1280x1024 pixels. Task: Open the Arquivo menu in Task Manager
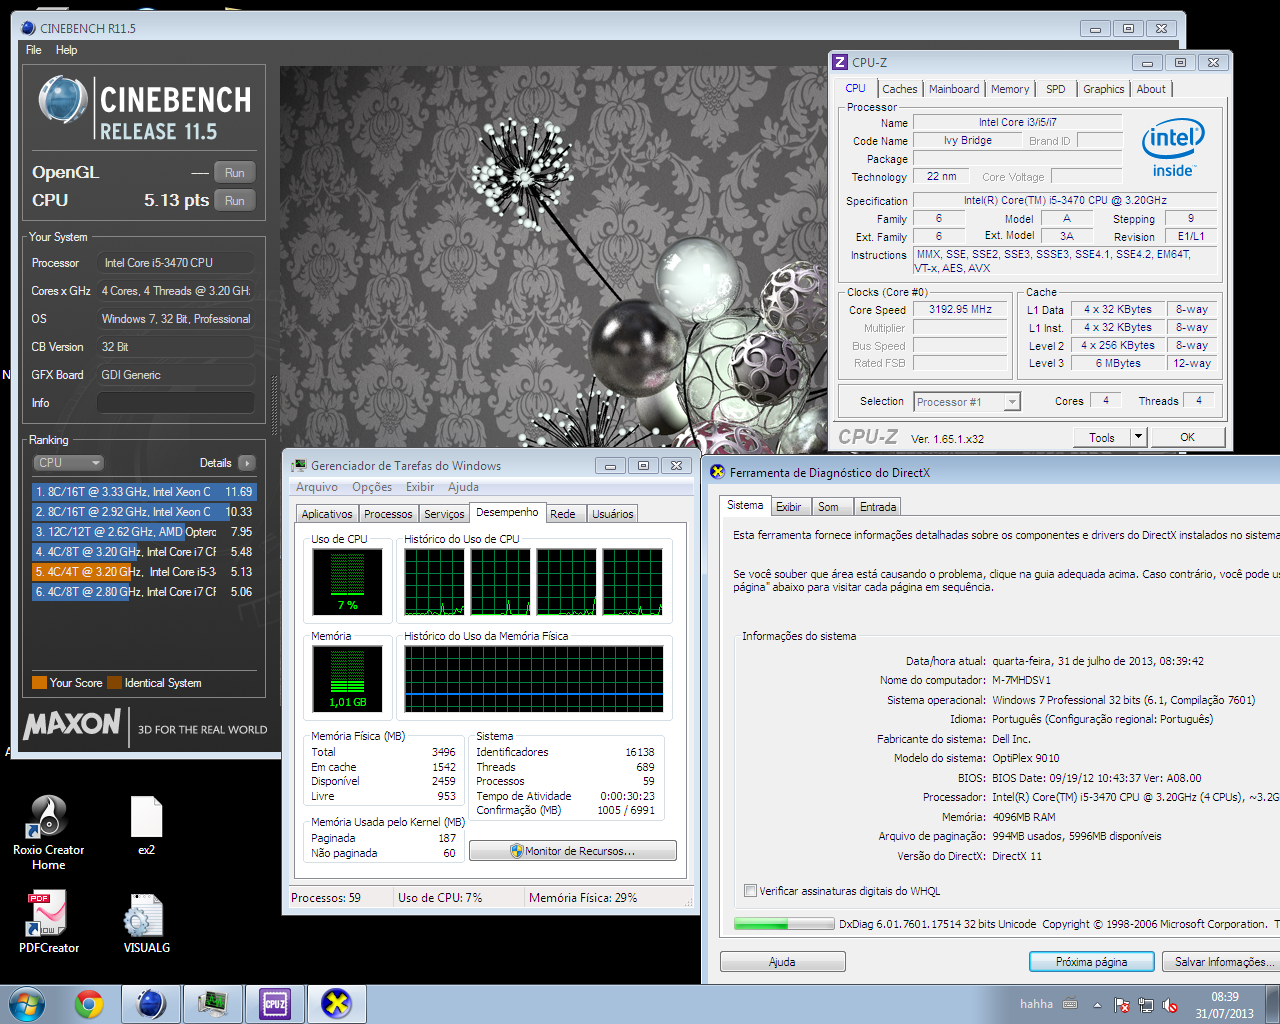point(317,487)
